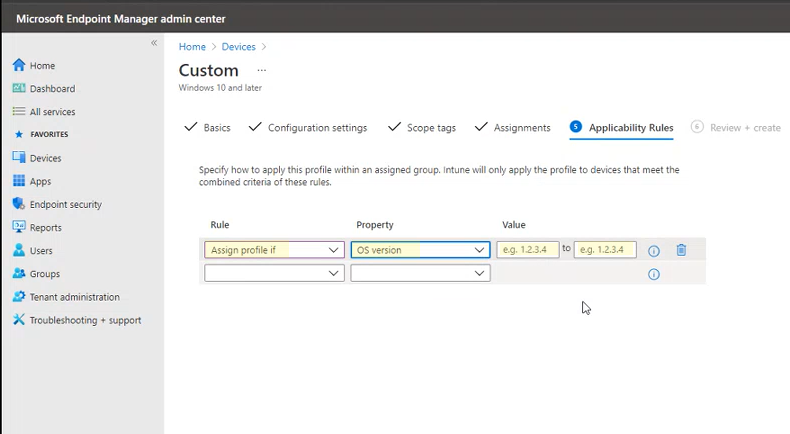
Task: Delete the first applicability rule
Action: click(x=681, y=250)
